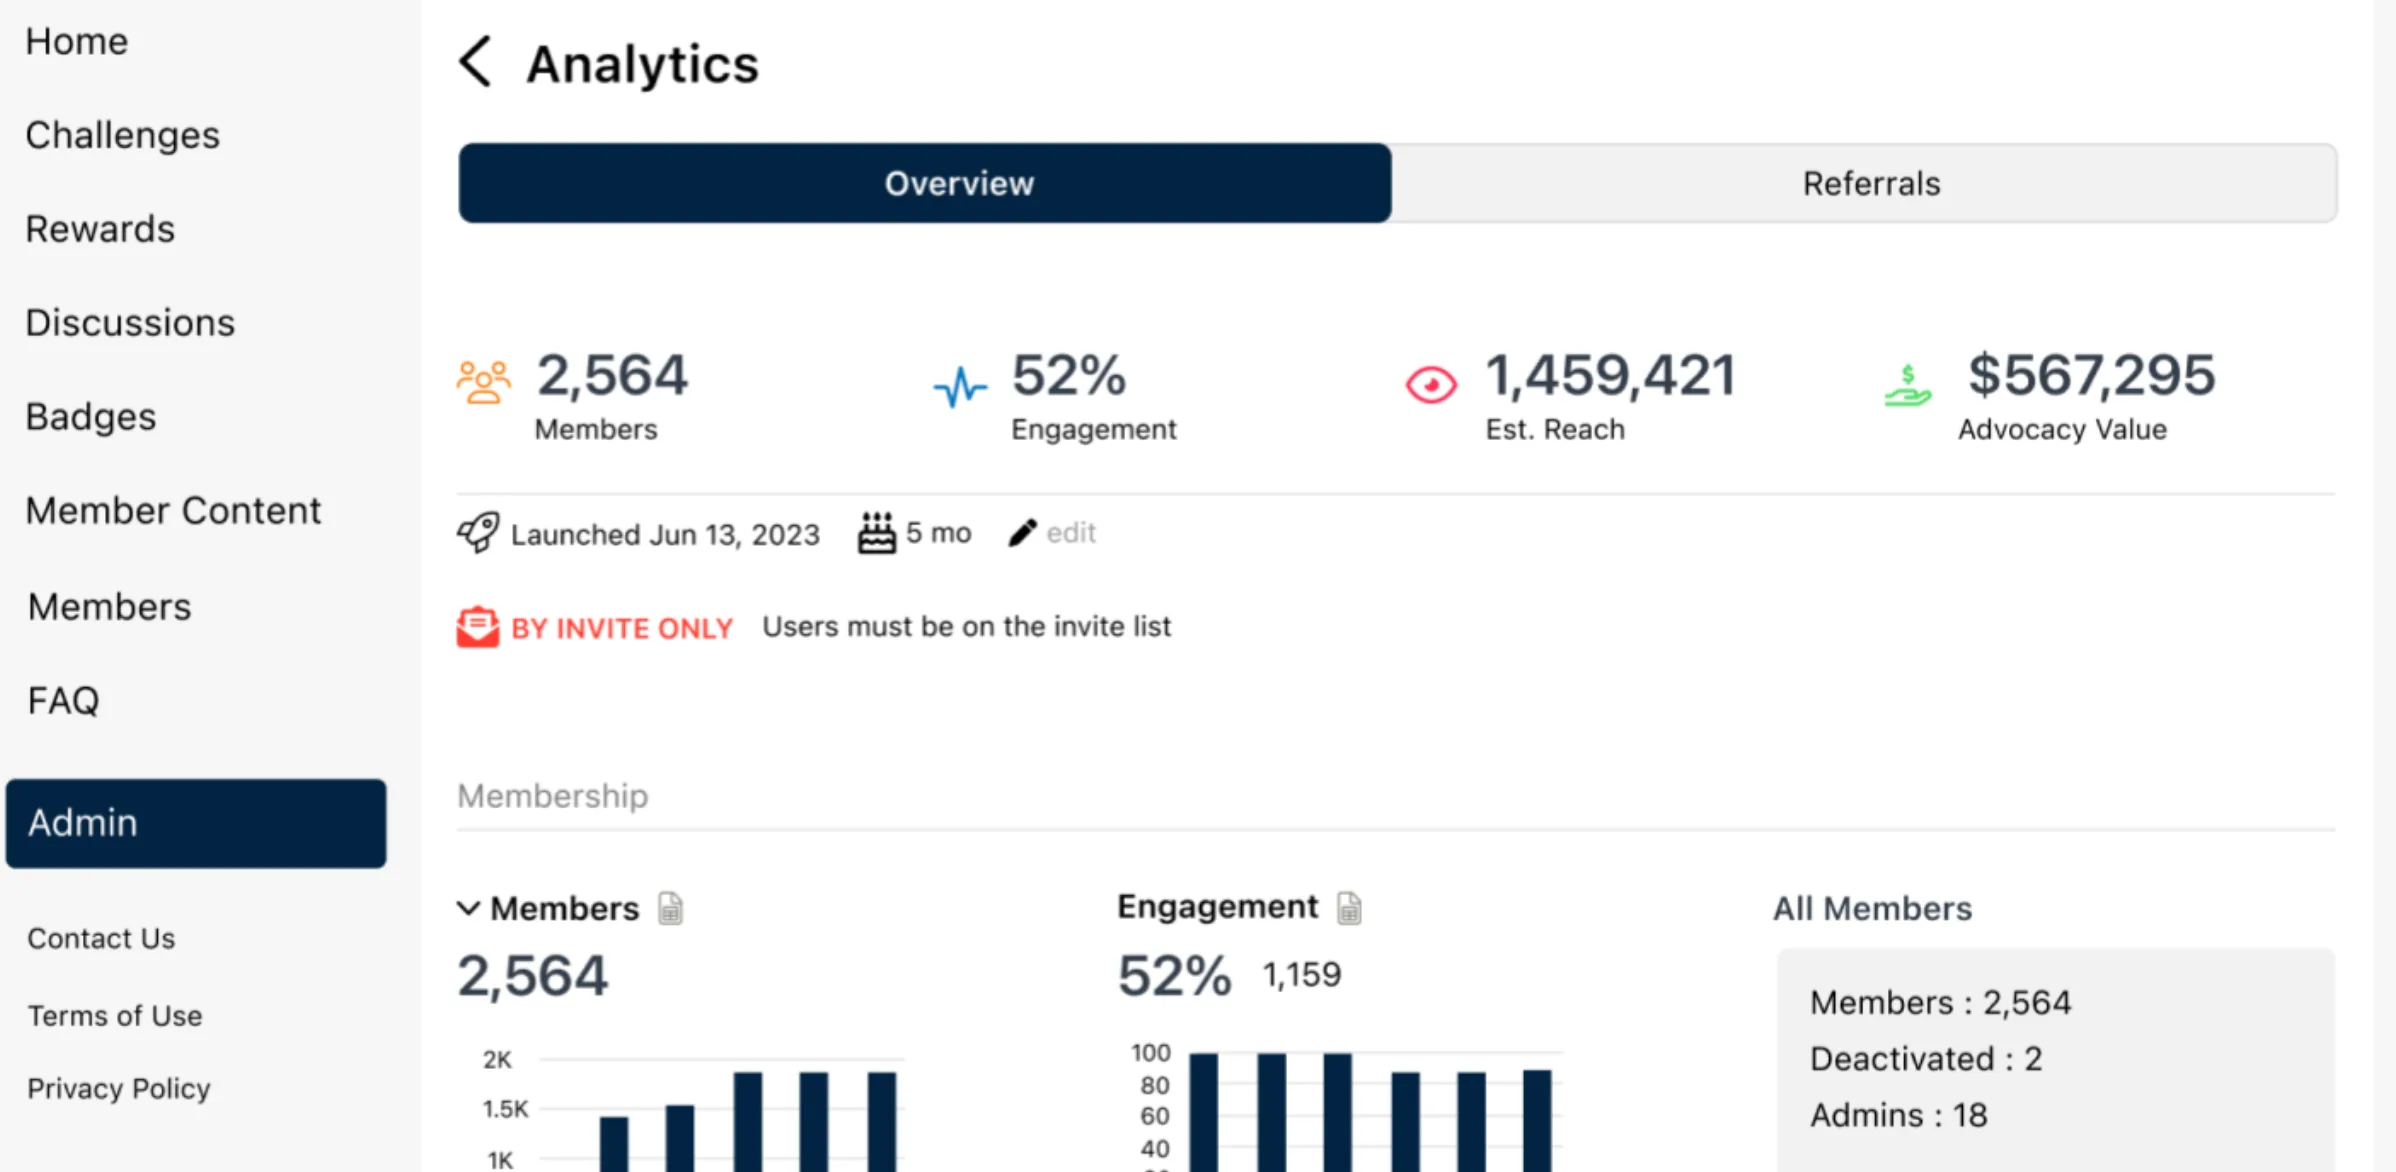Click the green Advocacy Value hand icon
This screenshot has width=2396, height=1172.
(1907, 385)
